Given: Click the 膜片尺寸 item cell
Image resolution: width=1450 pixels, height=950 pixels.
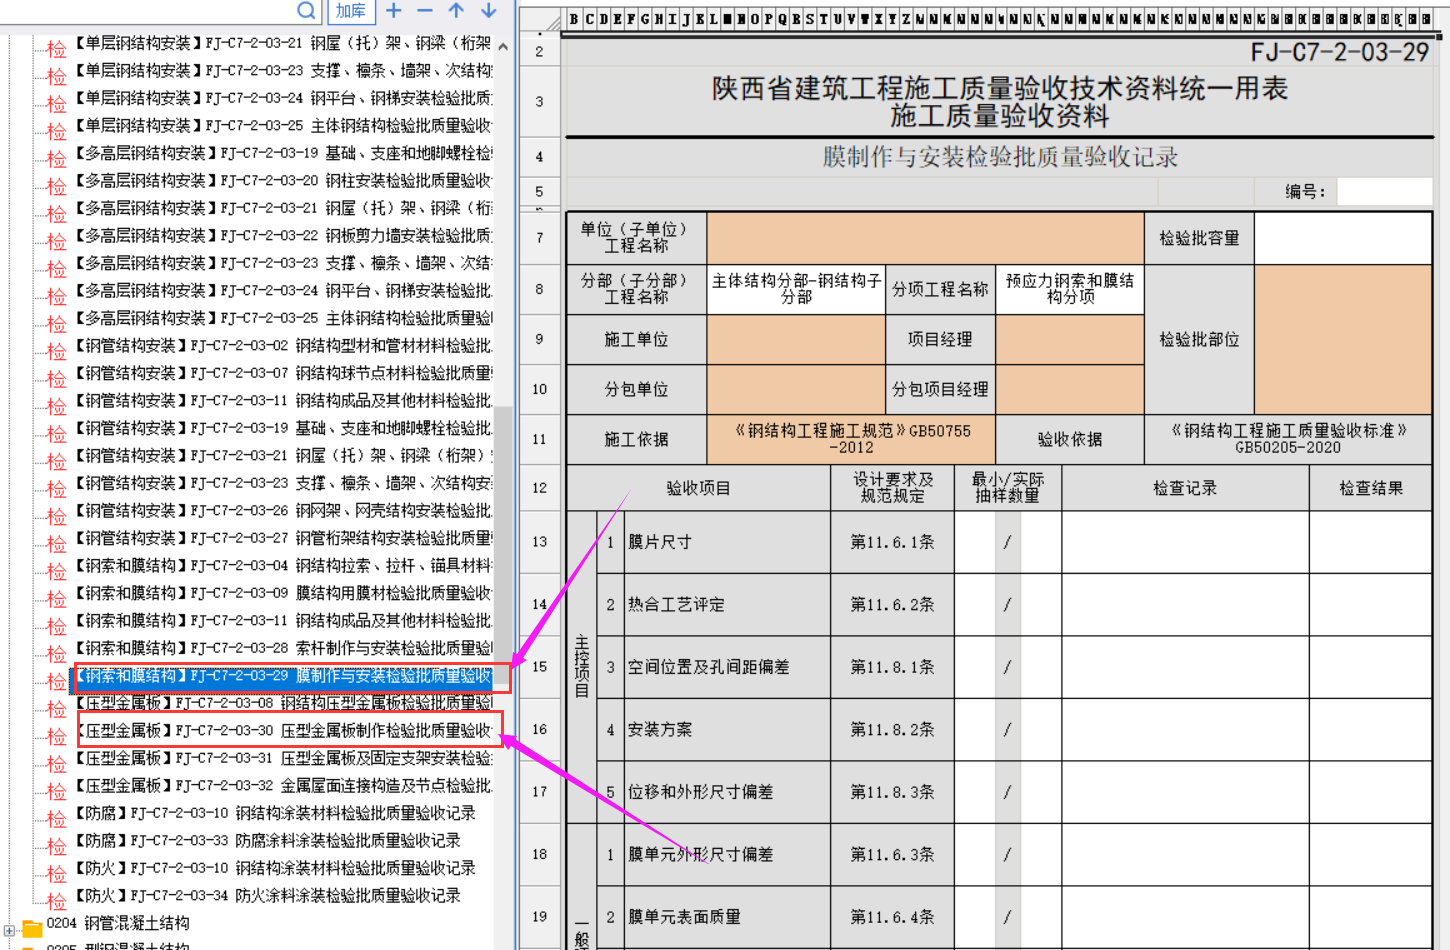Looking at the screenshot, I should click(x=728, y=542).
